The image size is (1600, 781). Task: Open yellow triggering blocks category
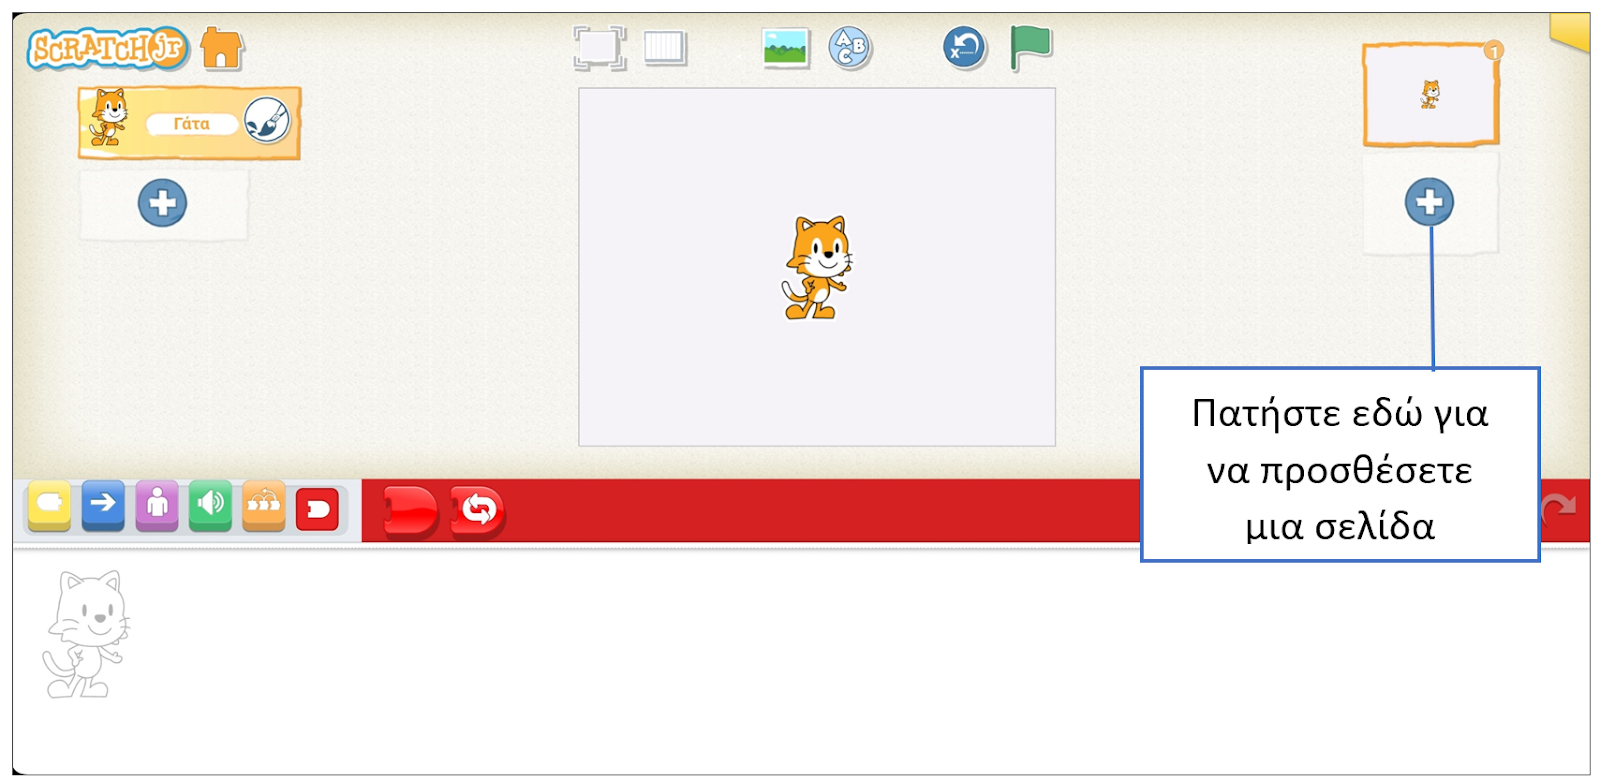click(49, 505)
